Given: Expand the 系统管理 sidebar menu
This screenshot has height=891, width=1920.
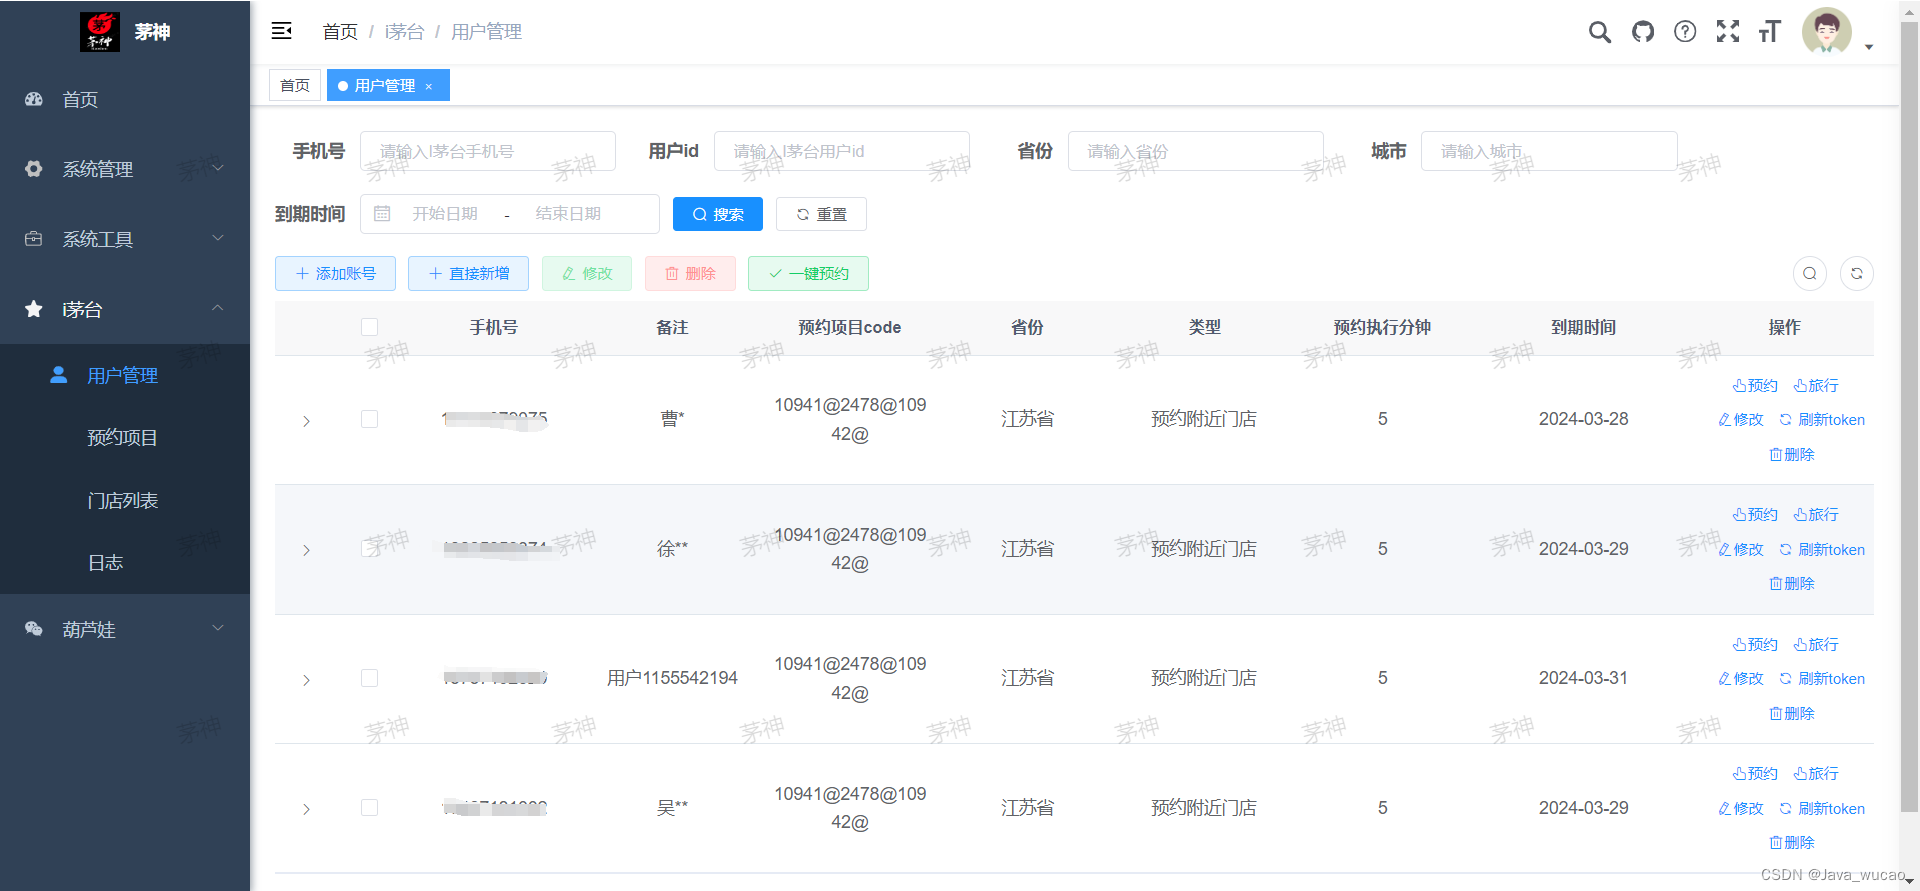Looking at the screenshot, I should (x=125, y=169).
